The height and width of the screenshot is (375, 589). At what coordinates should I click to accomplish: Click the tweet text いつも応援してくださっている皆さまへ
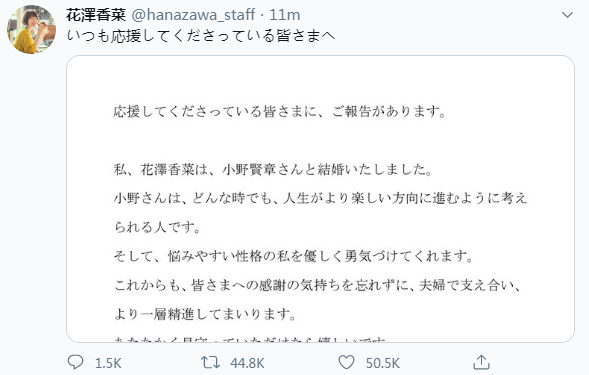pyautogui.click(x=201, y=36)
